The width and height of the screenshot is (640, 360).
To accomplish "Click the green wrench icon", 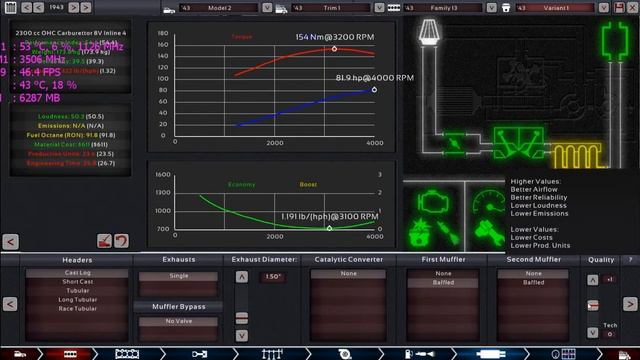I will pyautogui.click(x=489, y=233).
